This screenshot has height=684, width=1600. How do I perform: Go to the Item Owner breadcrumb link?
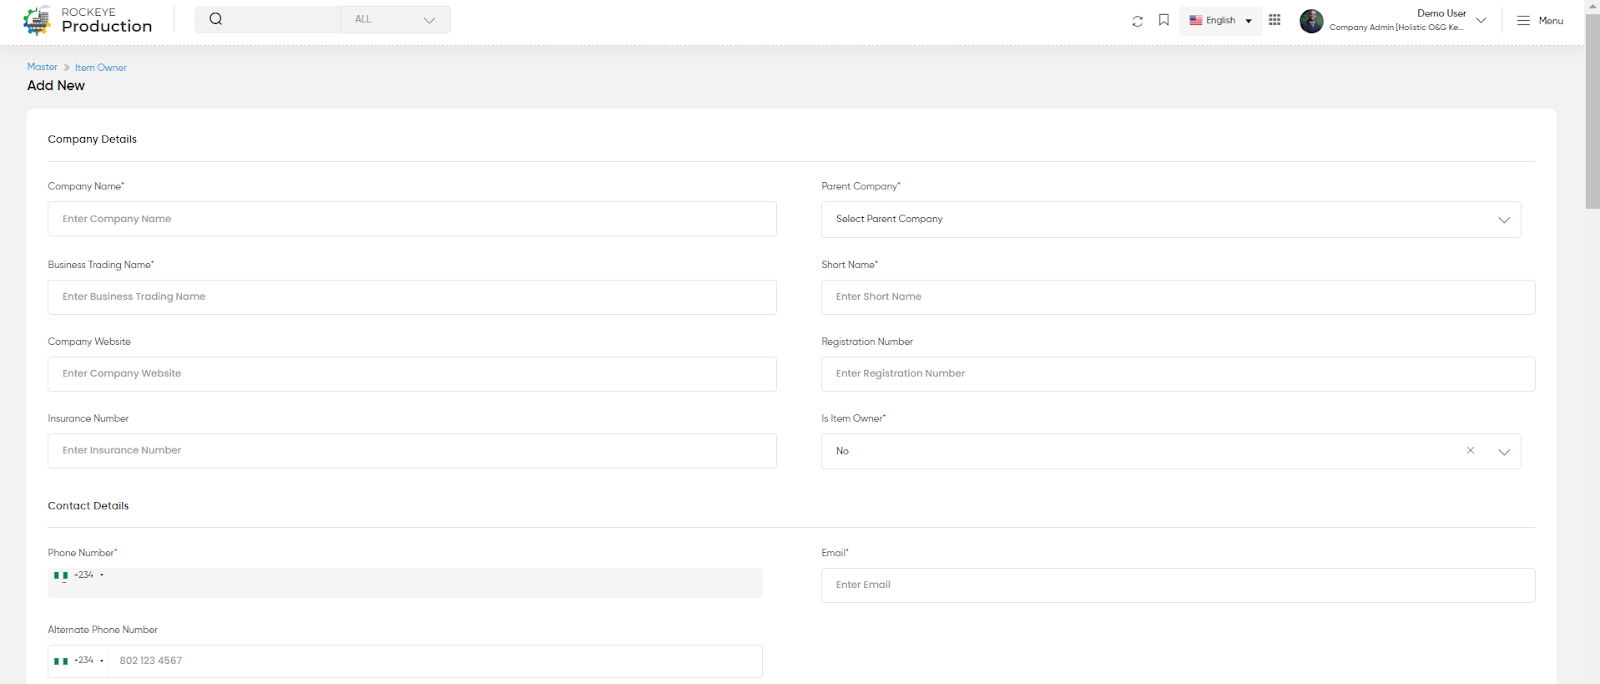tap(101, 68)
